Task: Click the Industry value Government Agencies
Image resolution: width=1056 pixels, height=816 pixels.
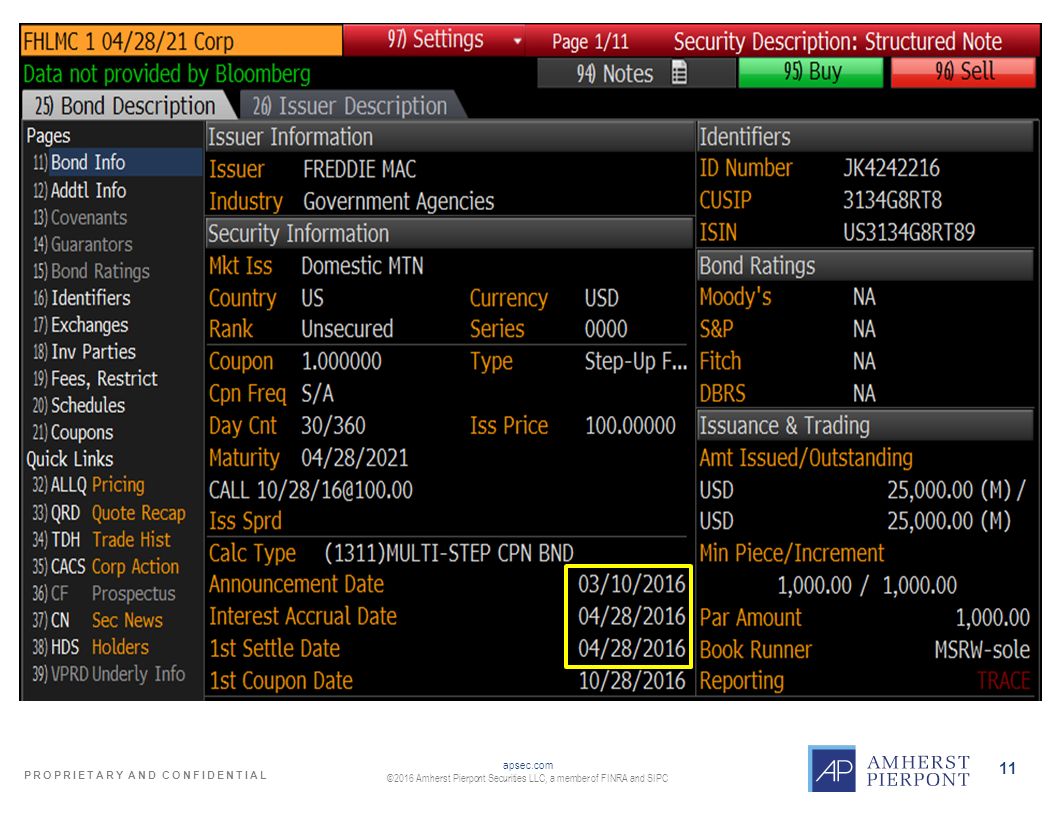Action: tap(399, 201)
